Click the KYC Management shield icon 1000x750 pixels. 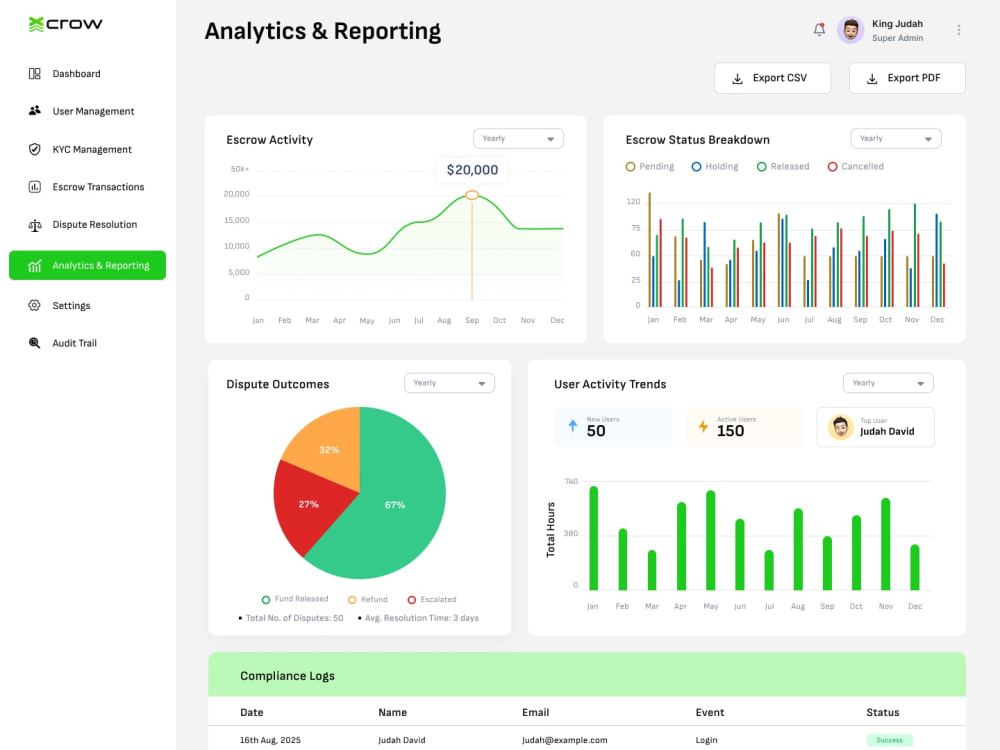pos(34,149)
